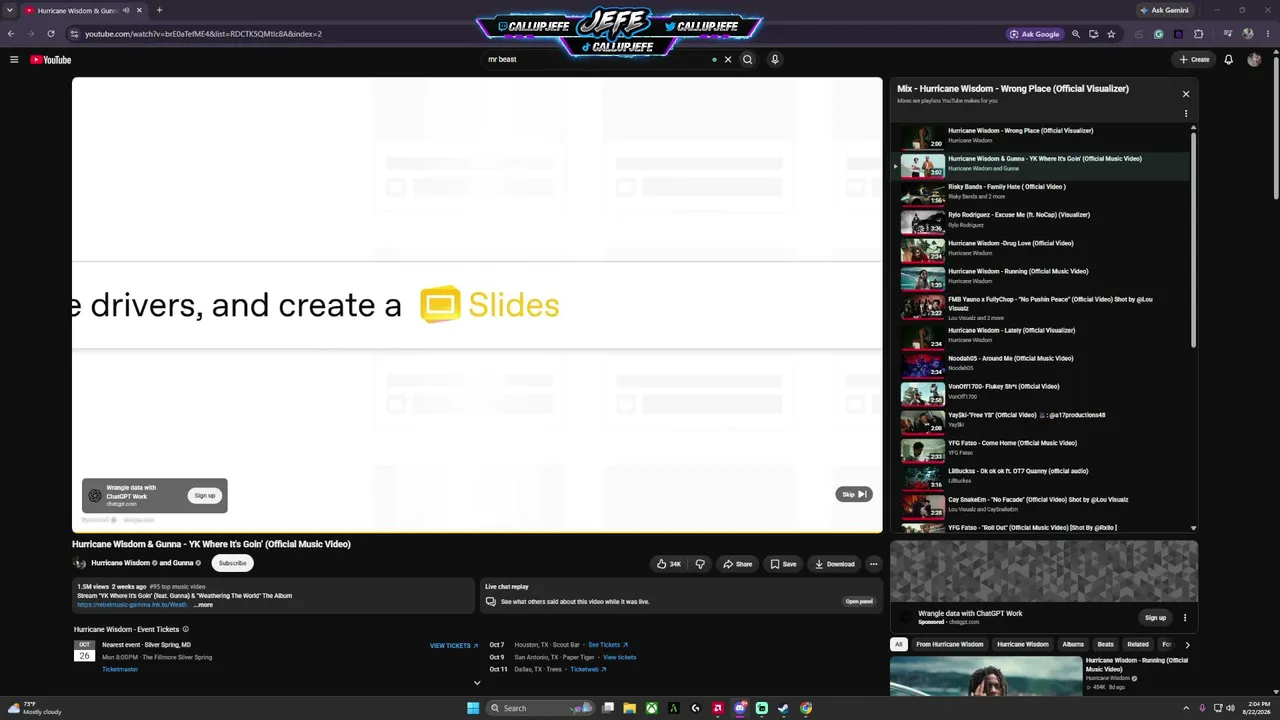The image size is (1280, 720).
Task: Open the Mix playlist three-dot options
Action: click(1186, 114)
